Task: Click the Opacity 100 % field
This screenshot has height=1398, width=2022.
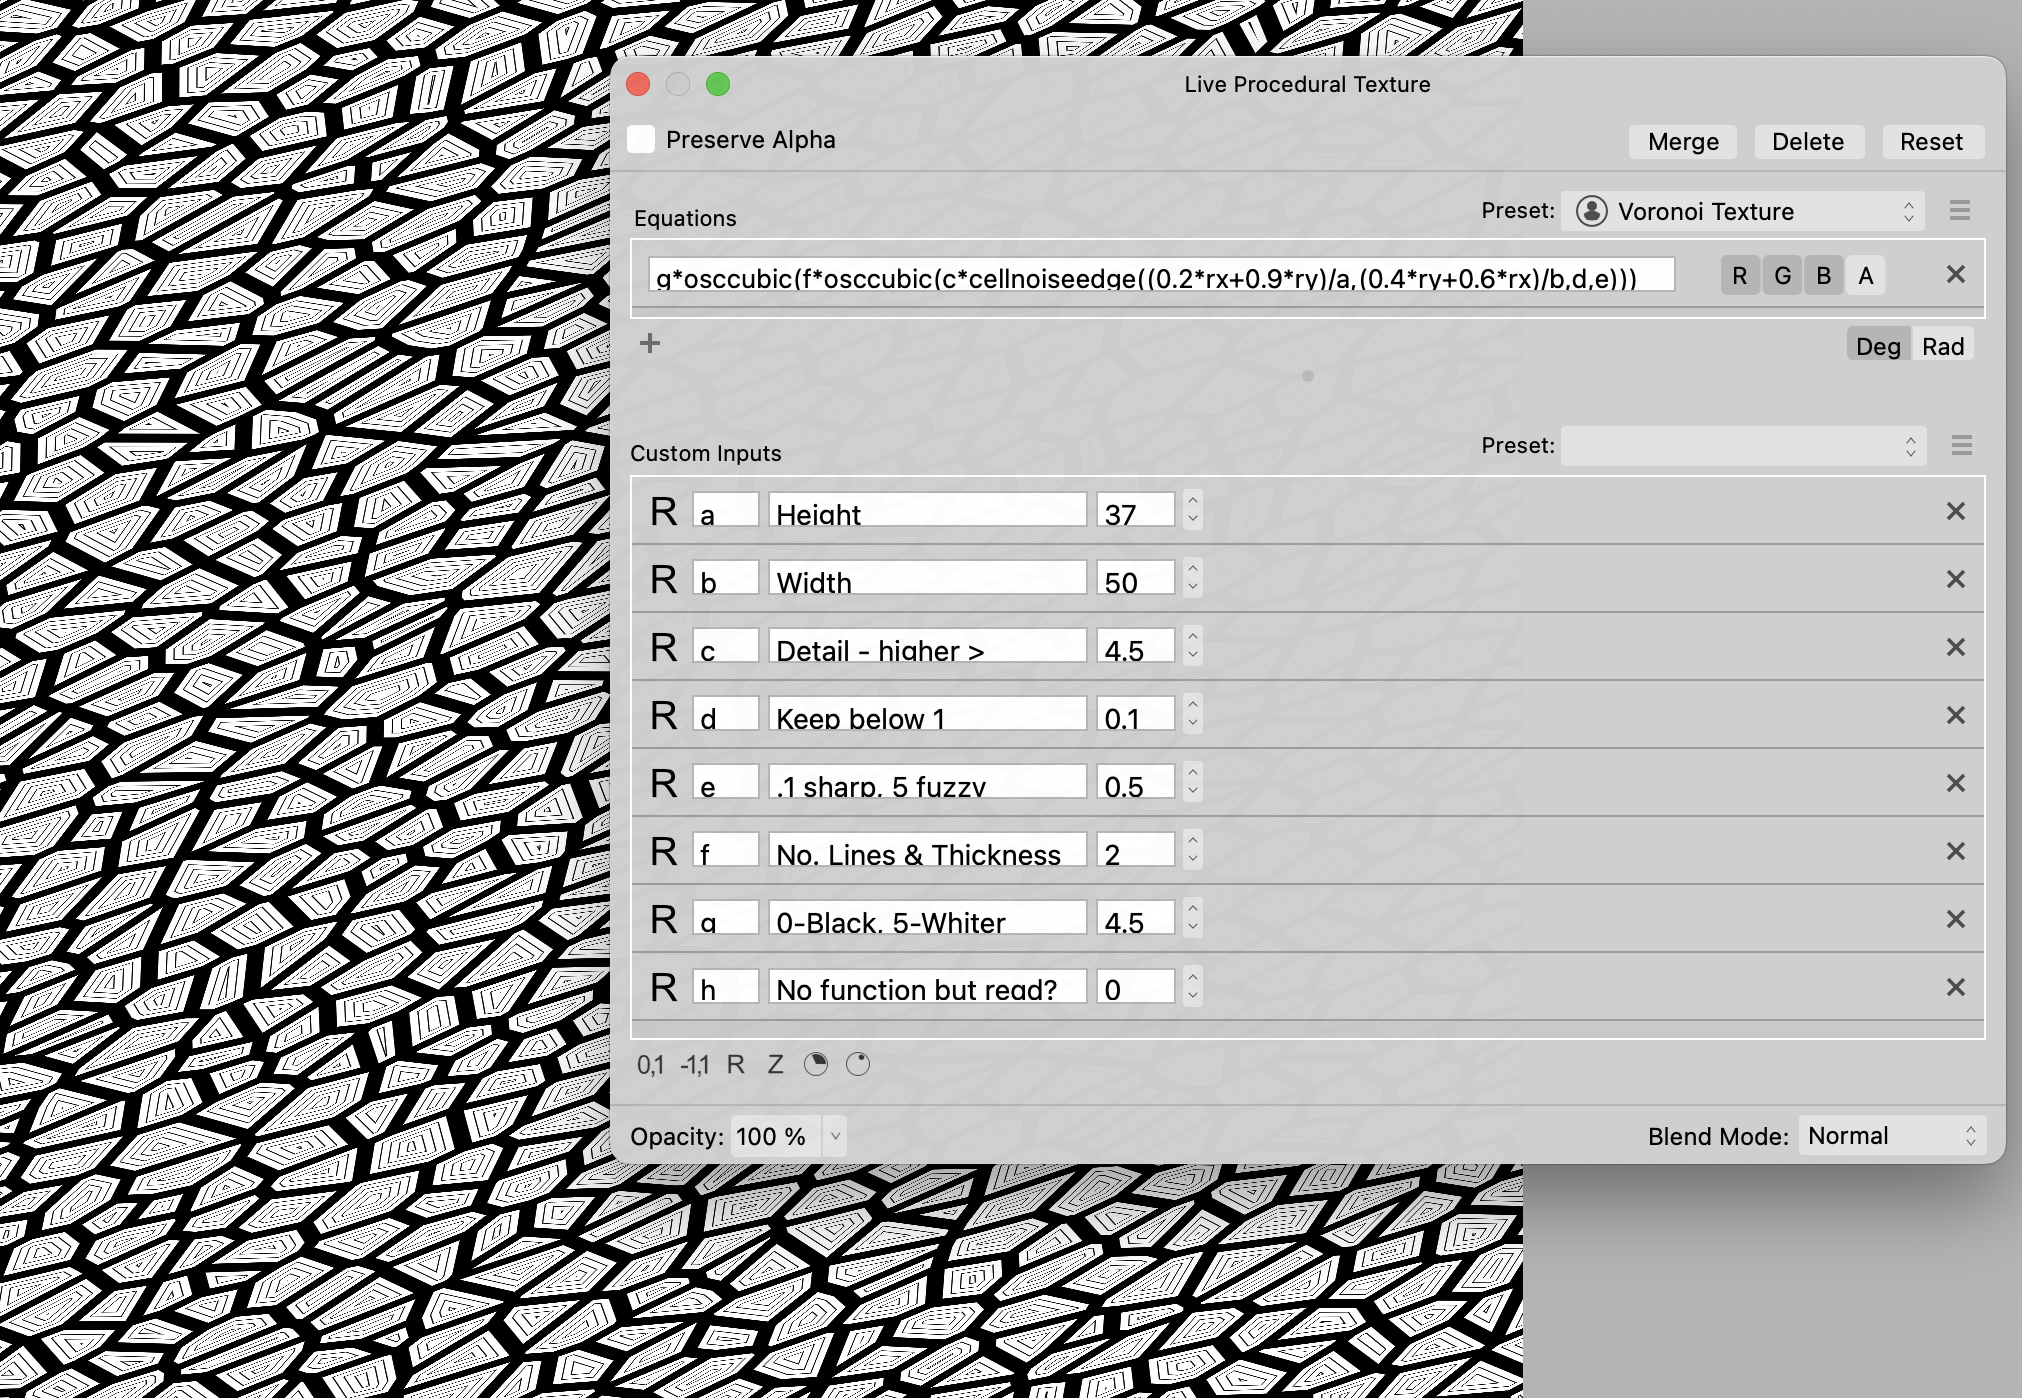Action: click(x=776, y=1136)
